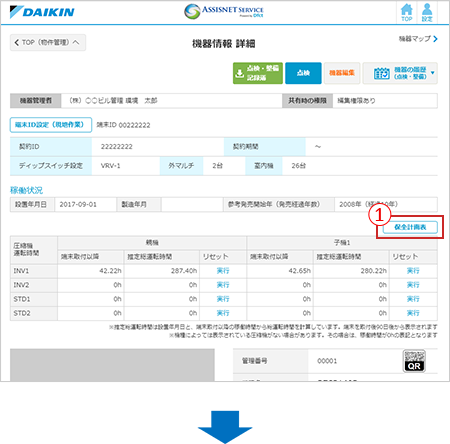Open the user settings (設定) icon
This screenshot has width=450, height=444.
pos(427,13)
